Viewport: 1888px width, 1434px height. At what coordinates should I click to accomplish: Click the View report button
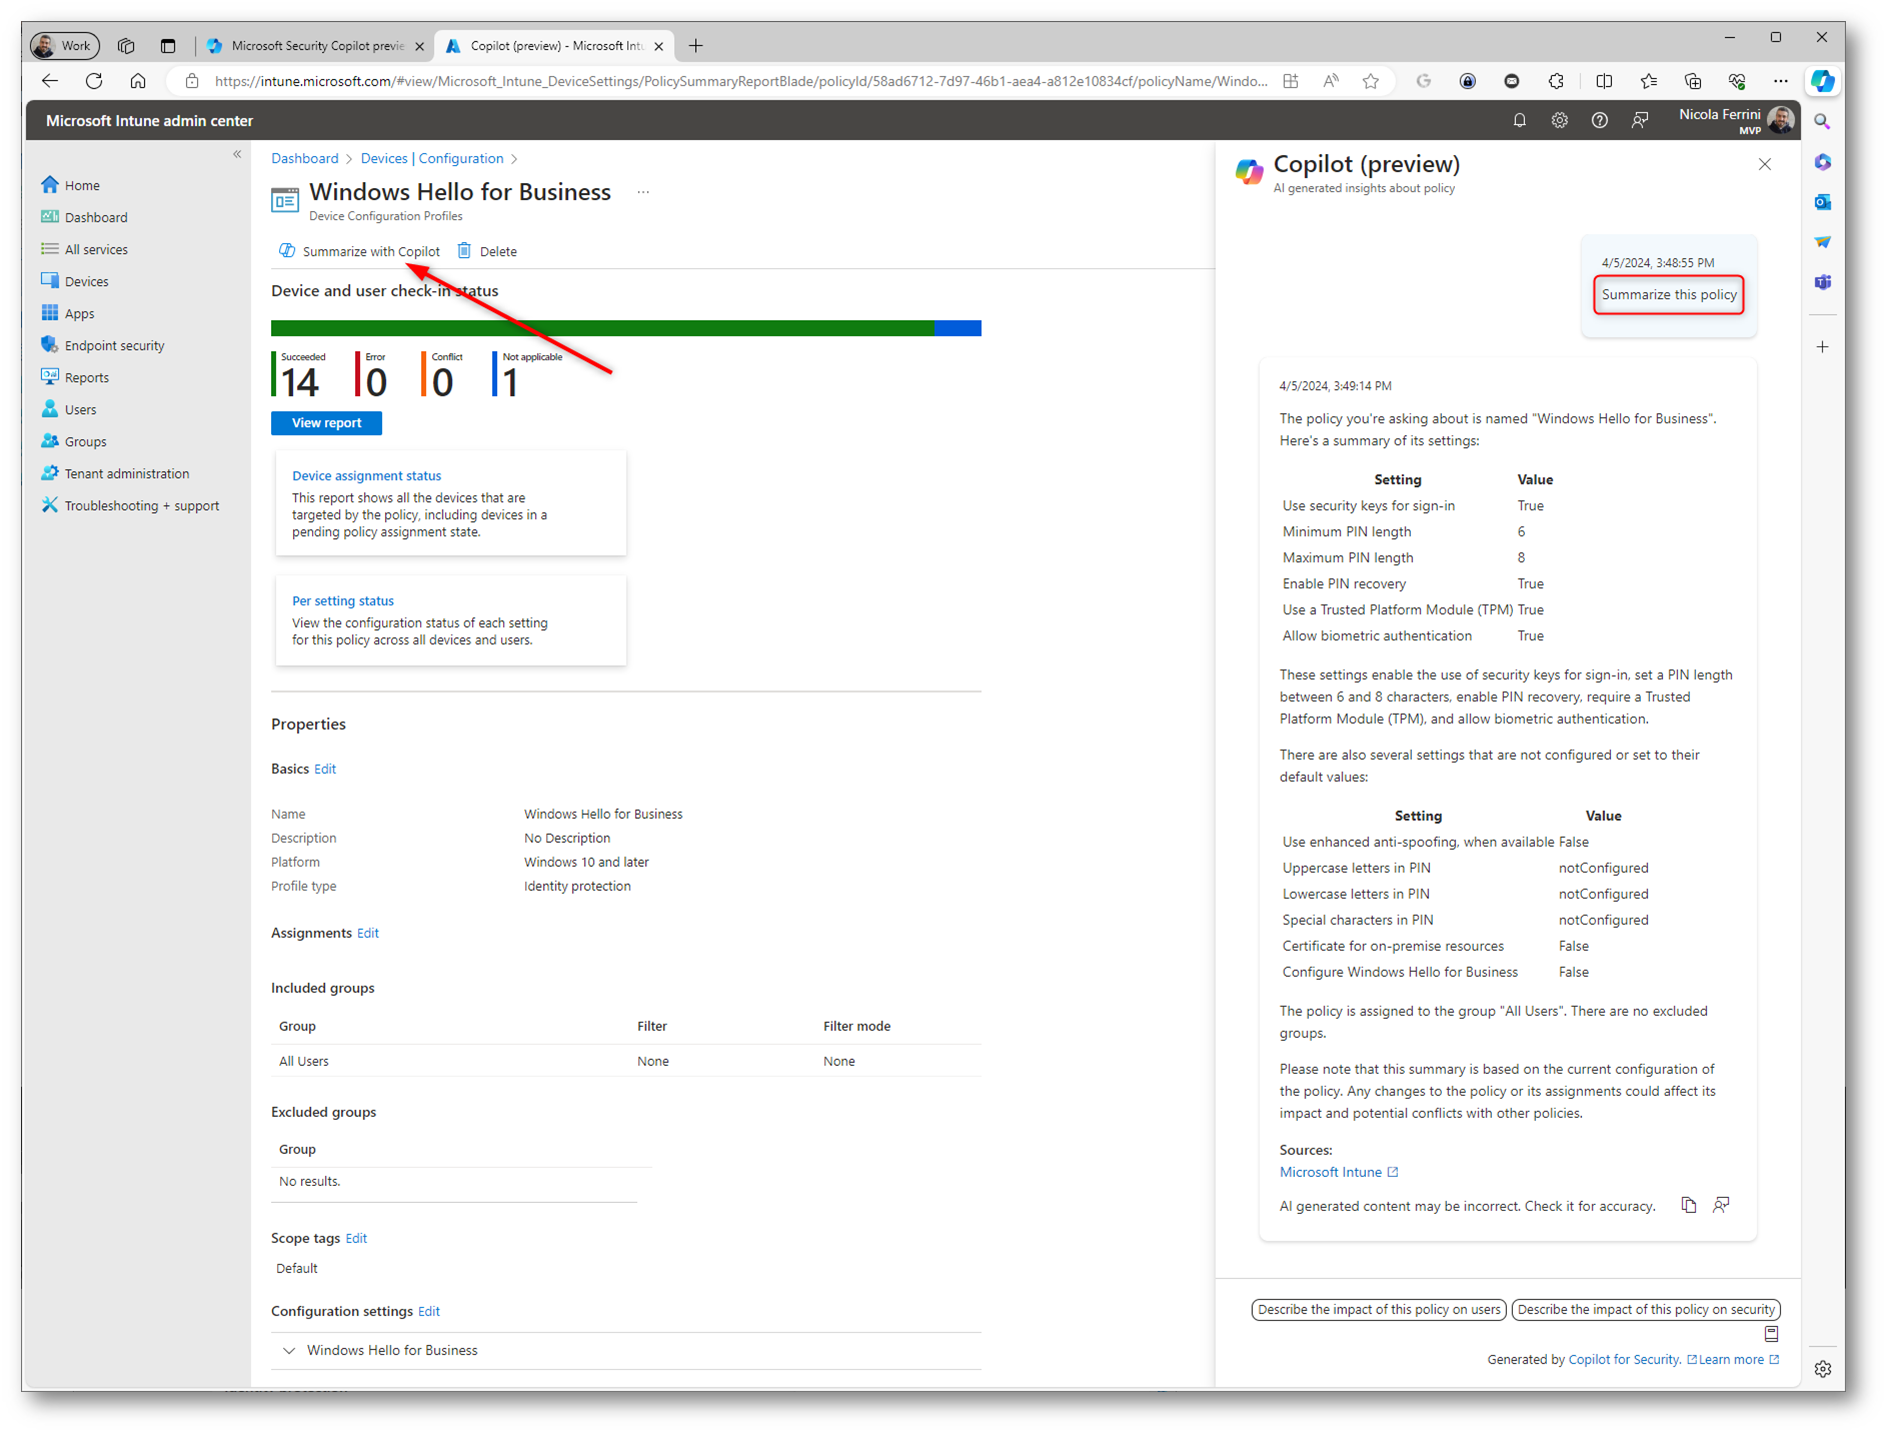(x=326, y=423)
